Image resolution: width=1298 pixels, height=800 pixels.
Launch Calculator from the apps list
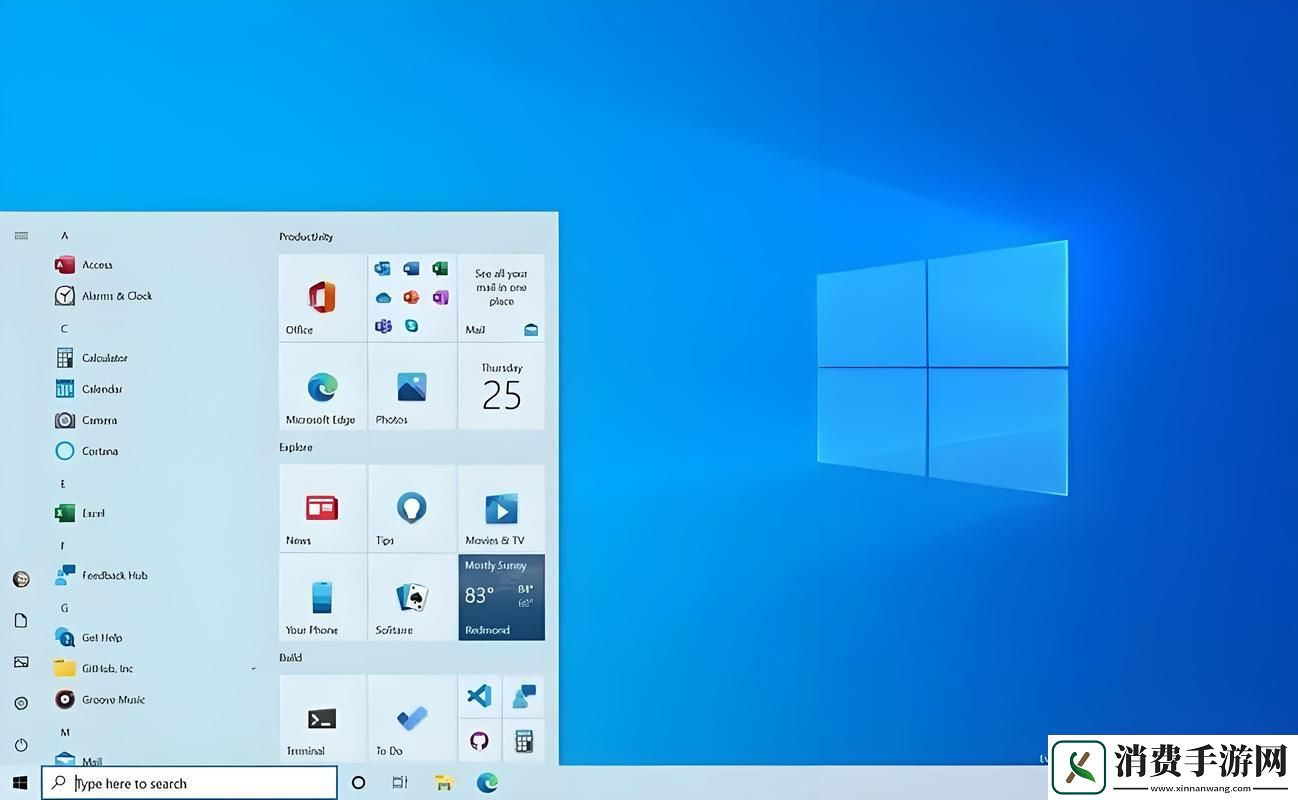coord(103,357)
